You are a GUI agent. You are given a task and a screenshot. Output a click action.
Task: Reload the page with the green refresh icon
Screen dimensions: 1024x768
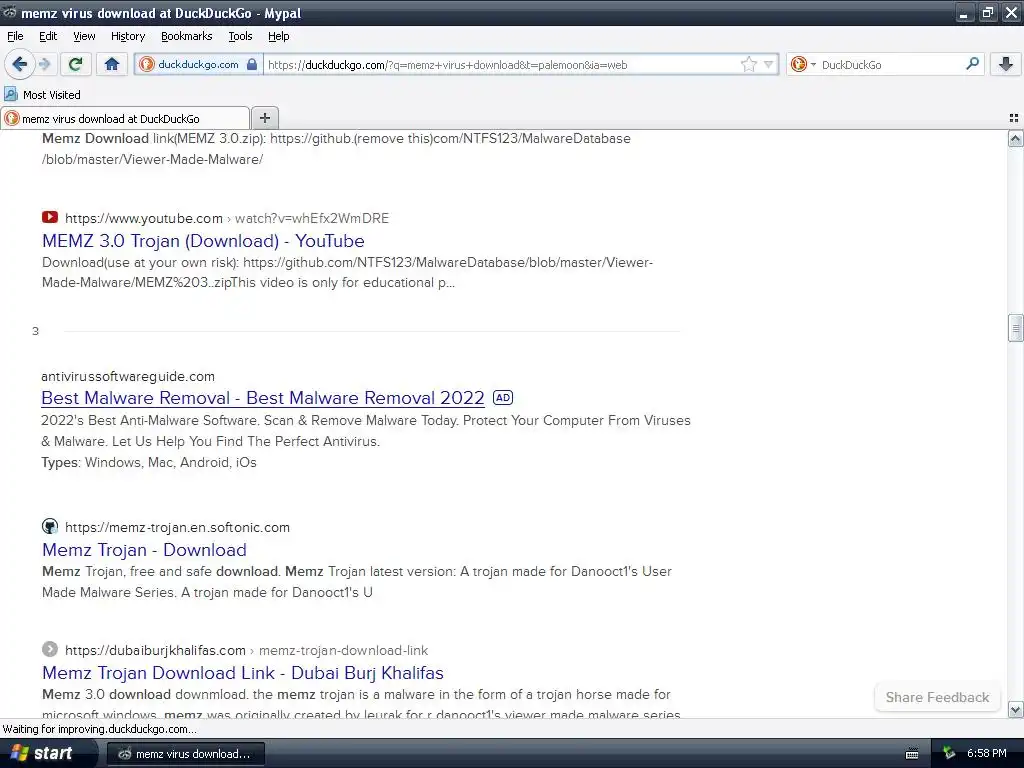tap(76, 64)
